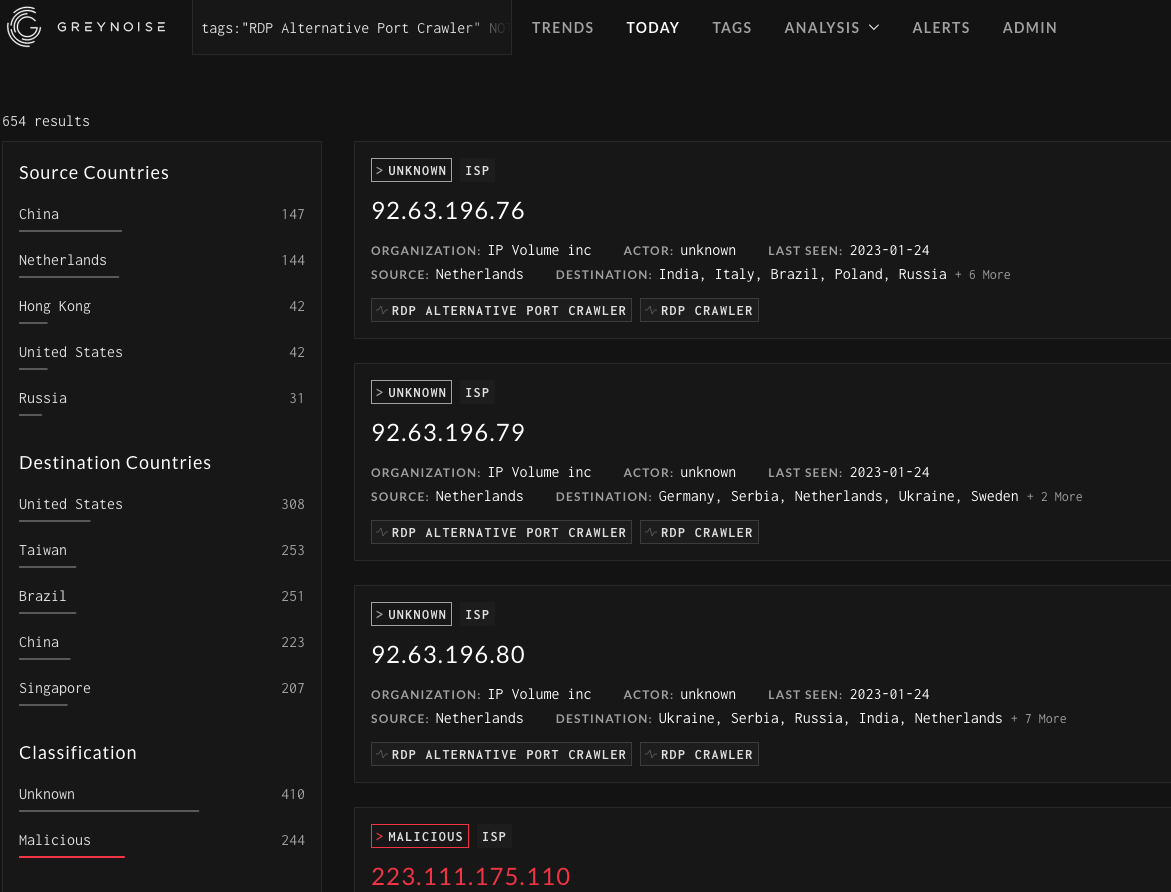Screen dimensions: 1171x892
Task: Click source 'Netherlands' on 92.63.196.76 card
Action: tap(479, 274)
